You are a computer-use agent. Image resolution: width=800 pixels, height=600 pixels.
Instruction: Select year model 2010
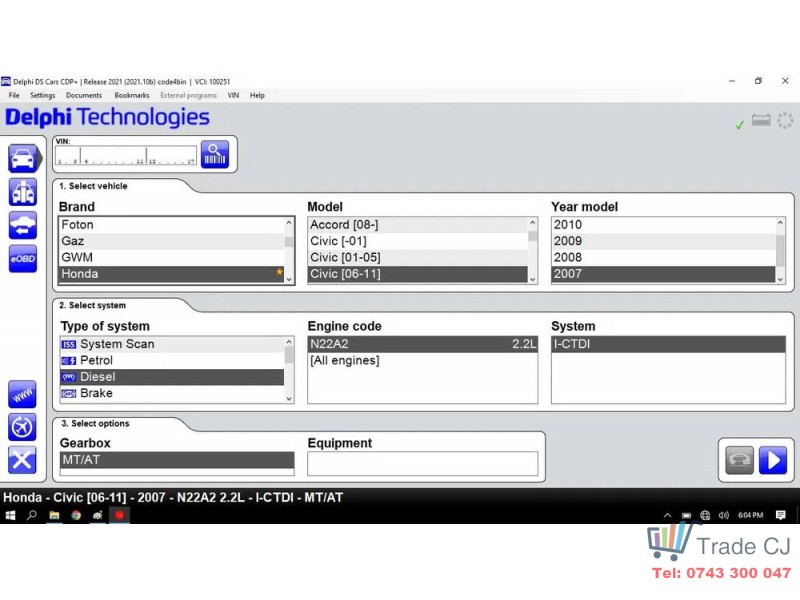[664, 225]
